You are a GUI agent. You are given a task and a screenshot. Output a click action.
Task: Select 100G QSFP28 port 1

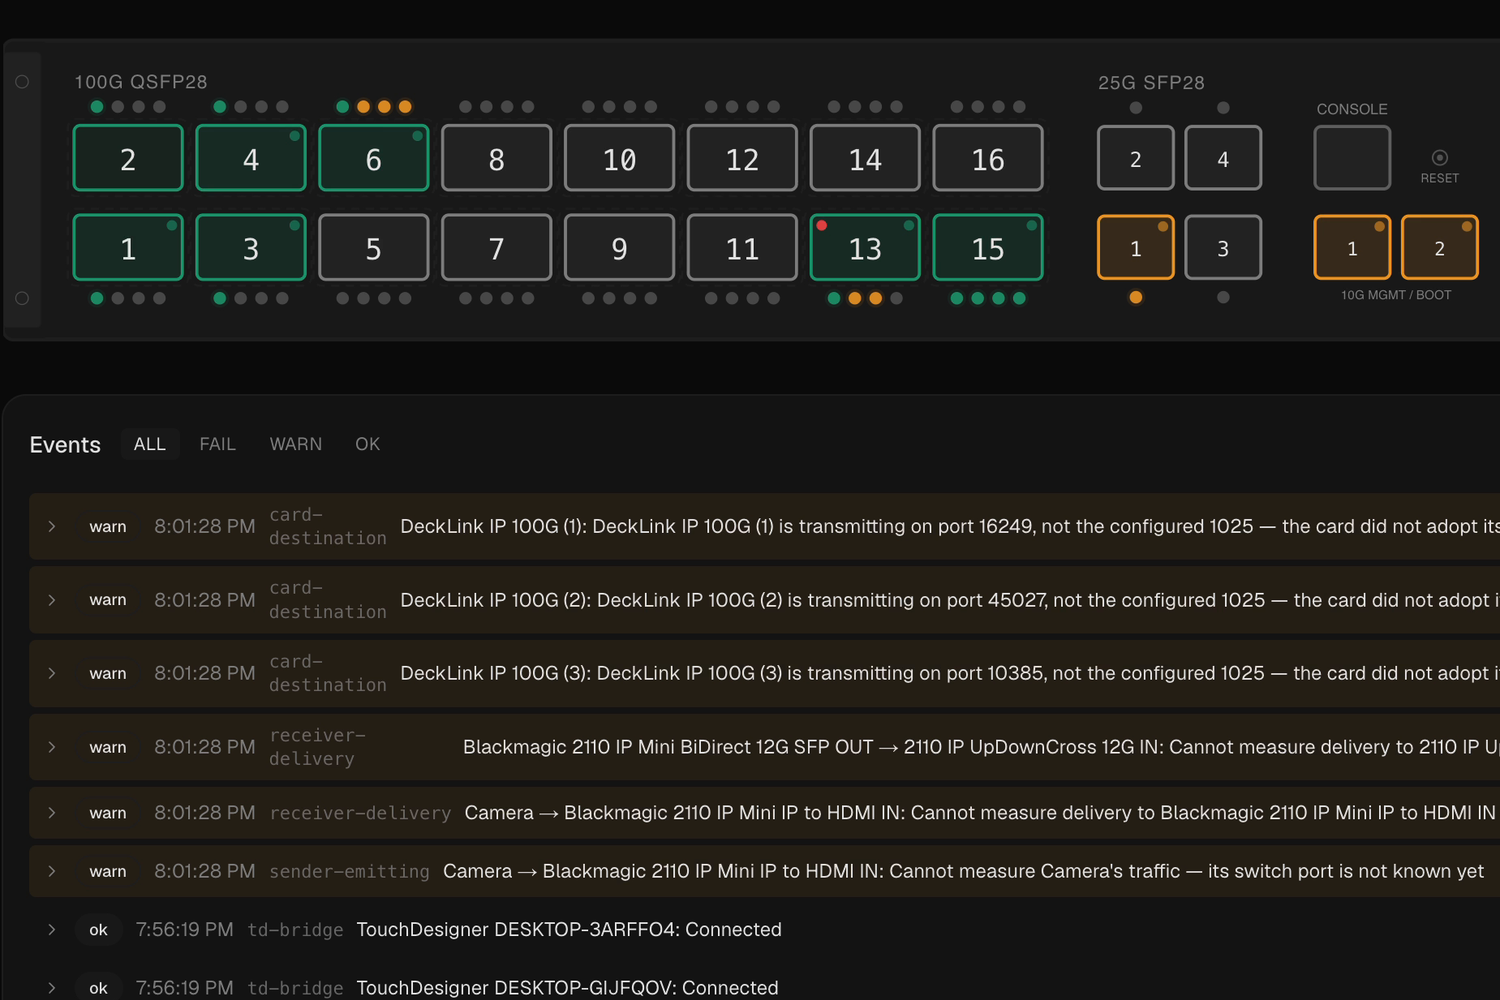(128, 247)
